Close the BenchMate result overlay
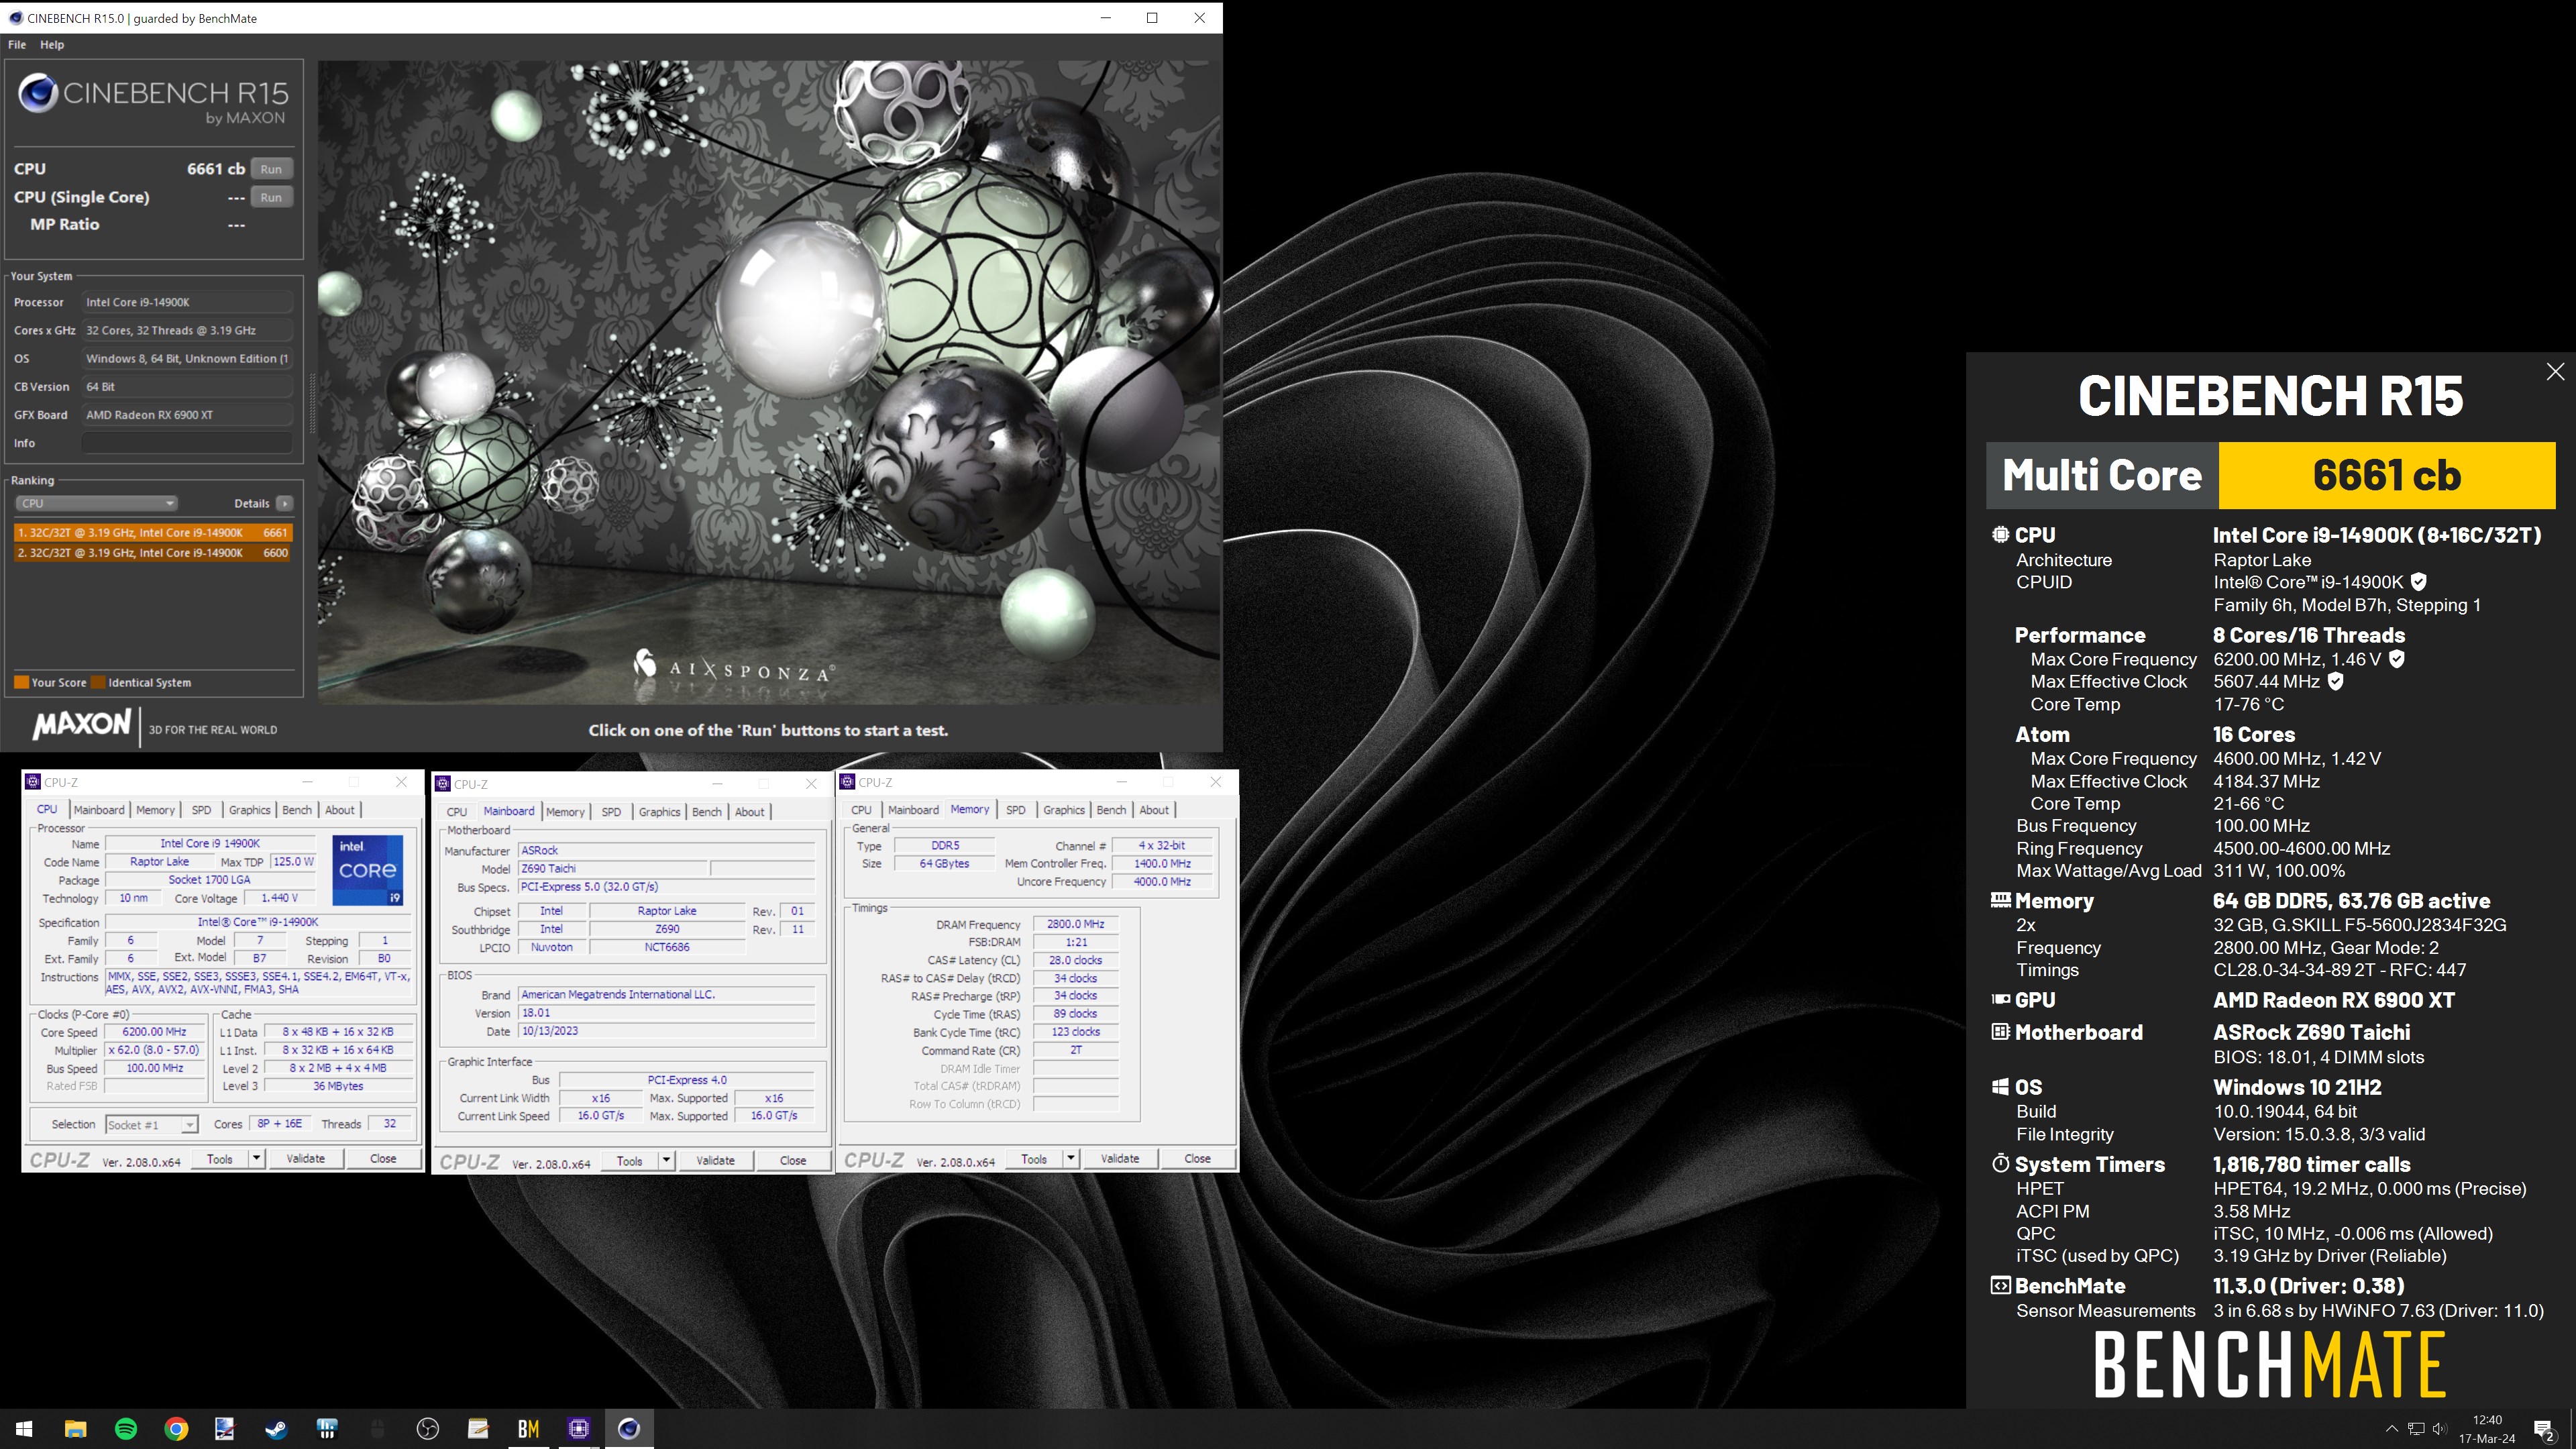 point(2555,371)
